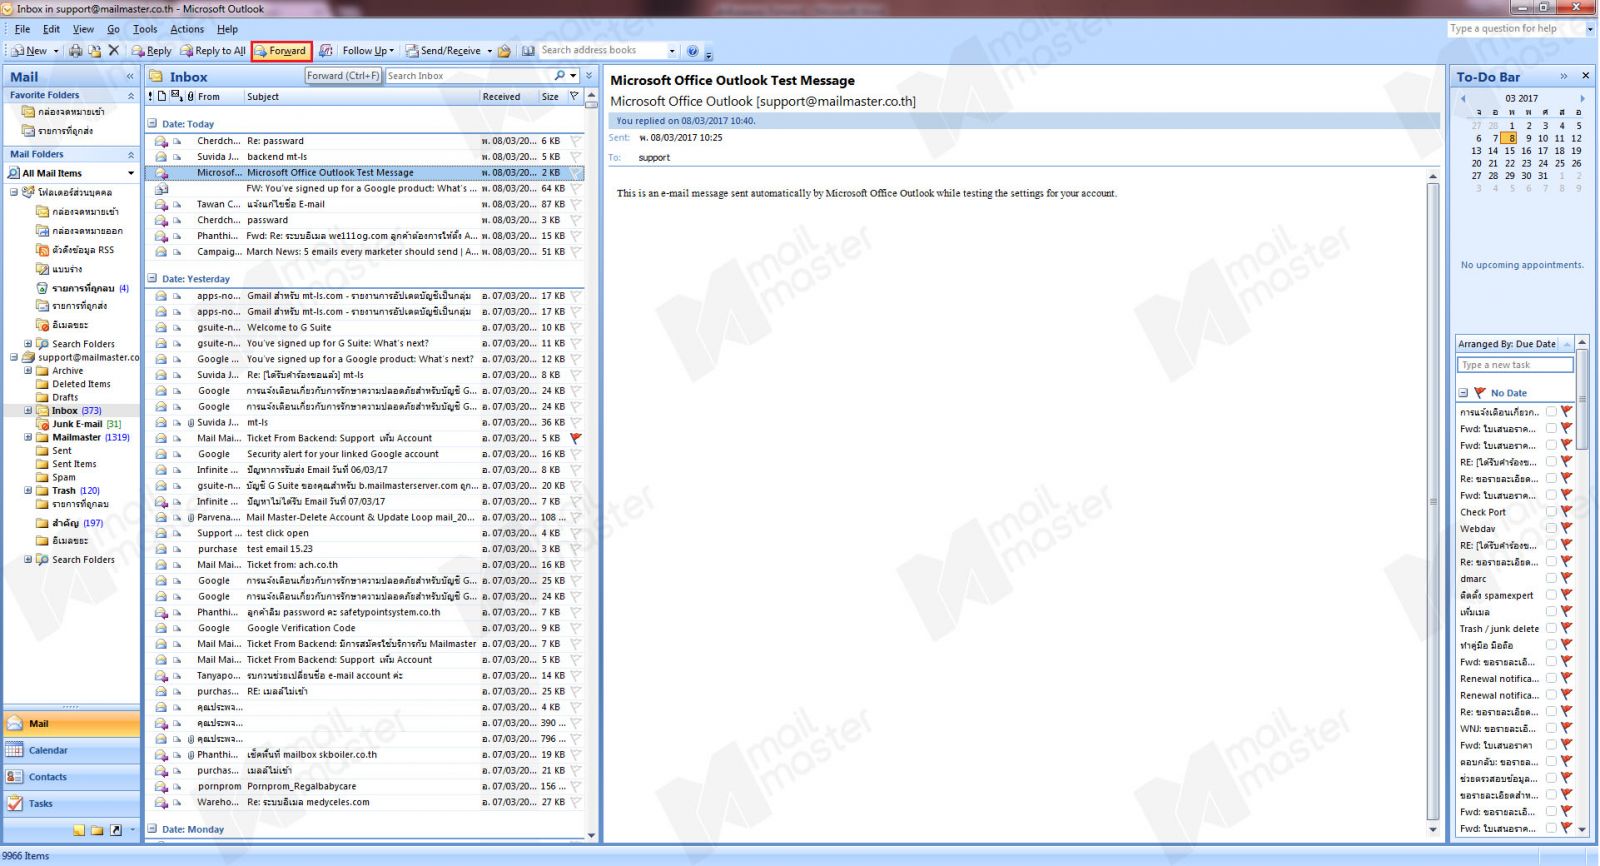Collapse the Mail navigation pane
This screenshot has height=866, width=1600.
129,77
